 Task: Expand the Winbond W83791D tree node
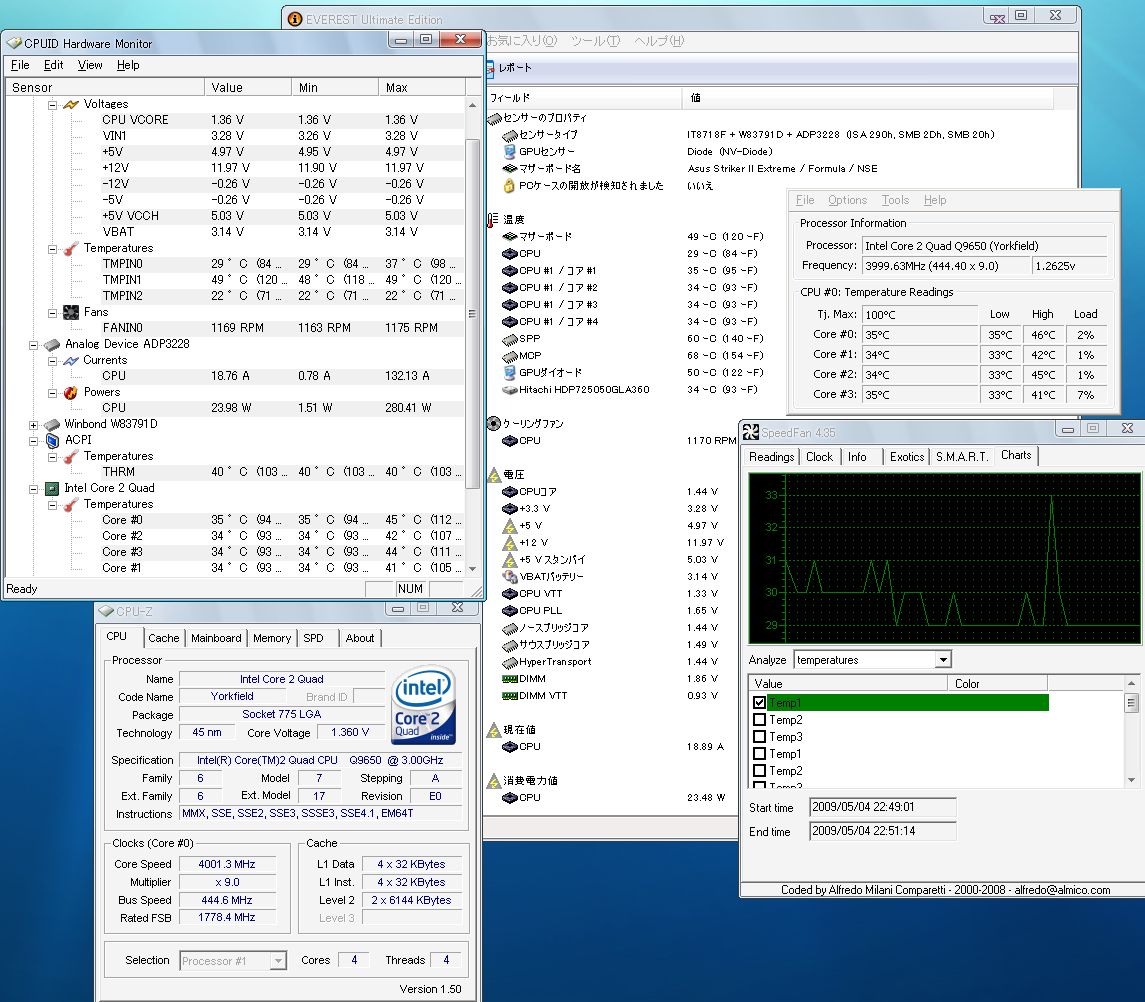(35, 424)
